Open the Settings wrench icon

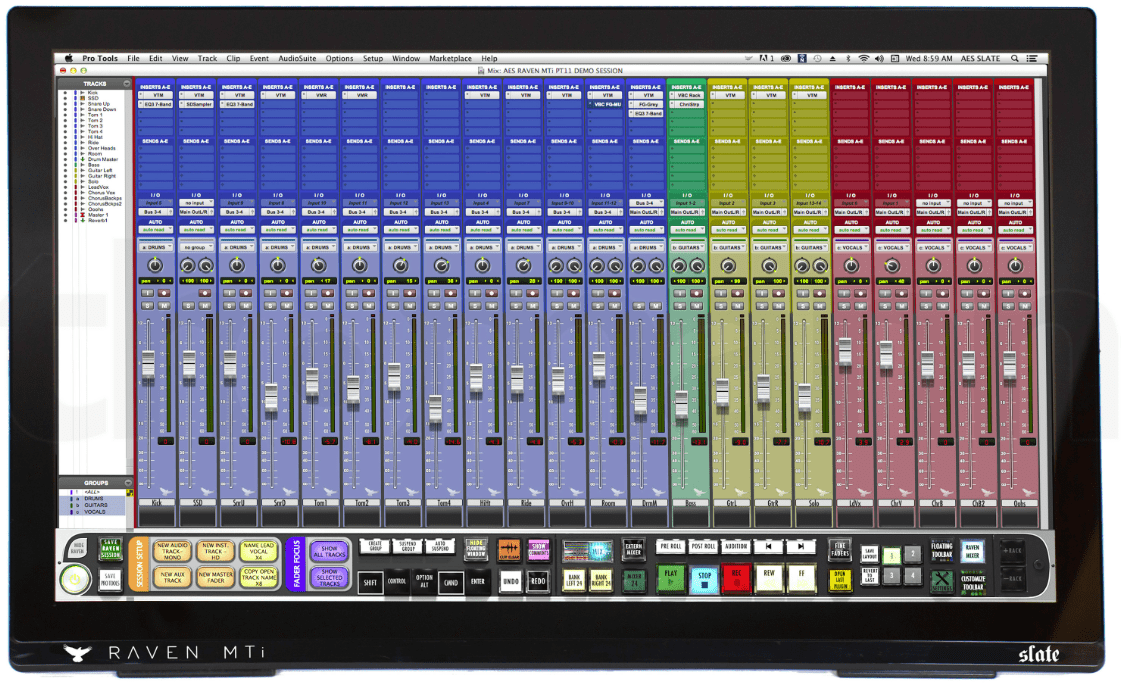tap(941, 581)
